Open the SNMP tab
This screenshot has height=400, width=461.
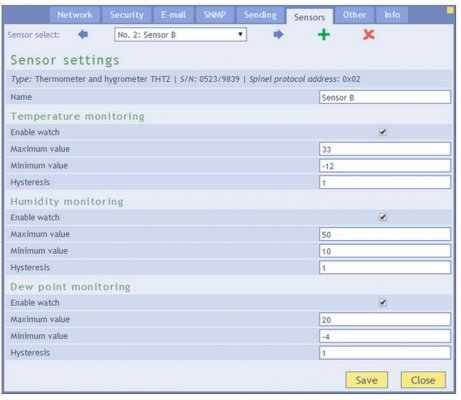click(215, 15)
